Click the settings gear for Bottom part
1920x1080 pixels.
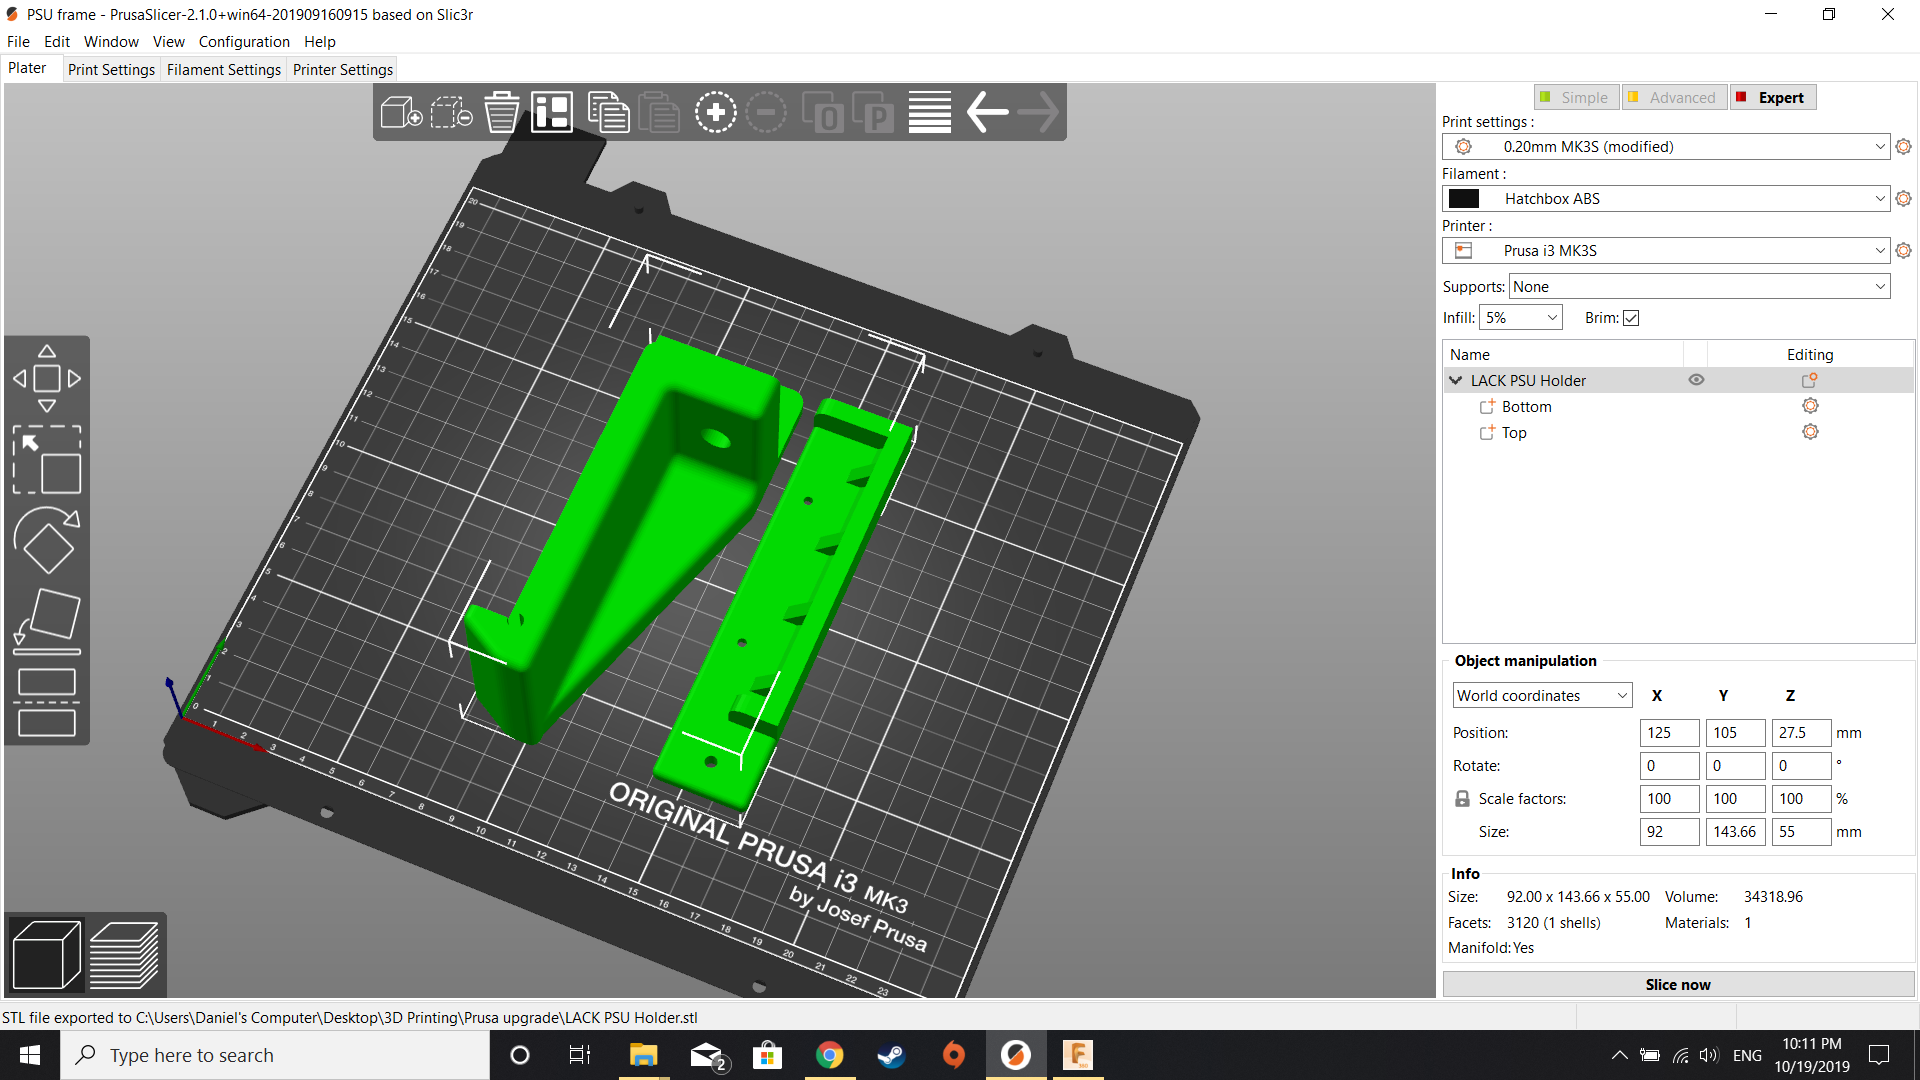click(x=1810, y=406)
